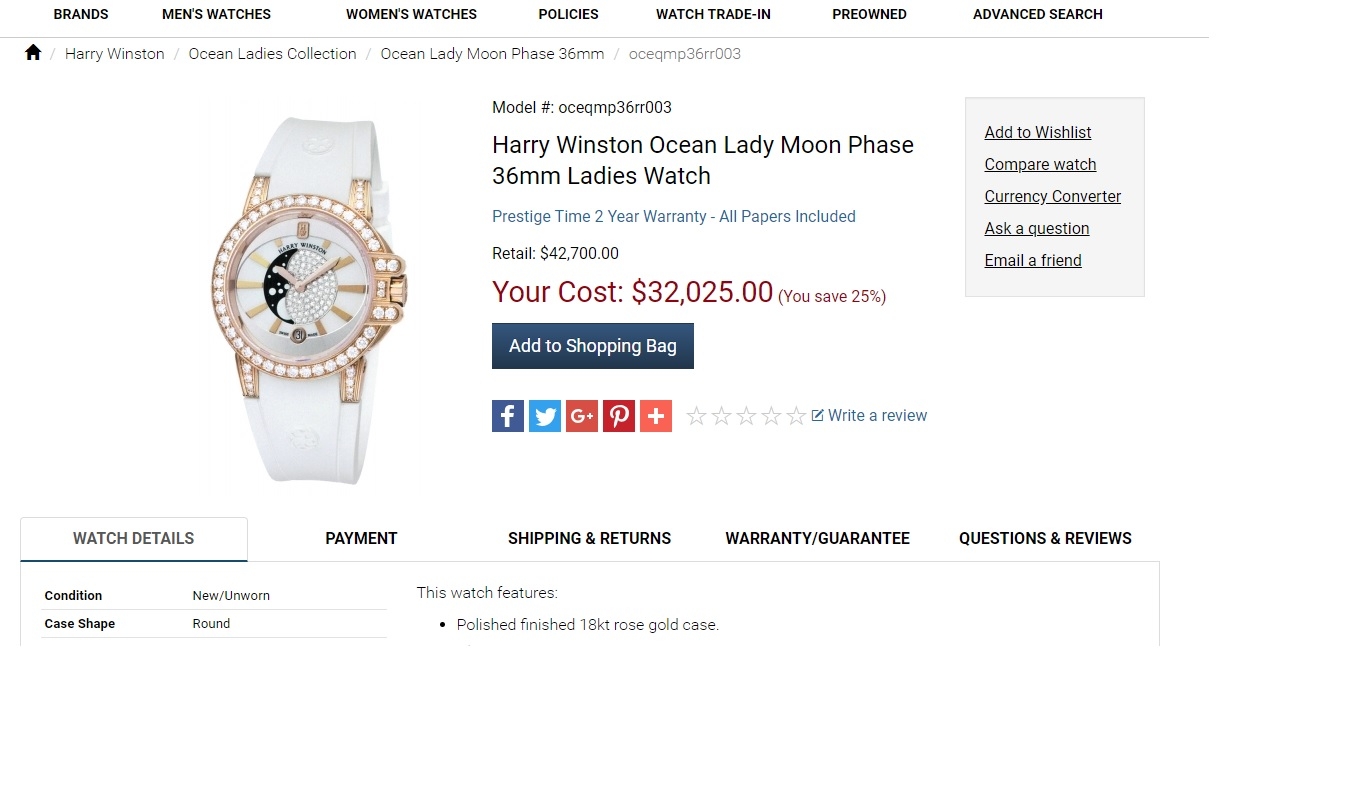Viewport: 1348px width, 797px height.
Task: Go to Ocean Ladies Collection breadcrumb
Action: pos(272,54)
